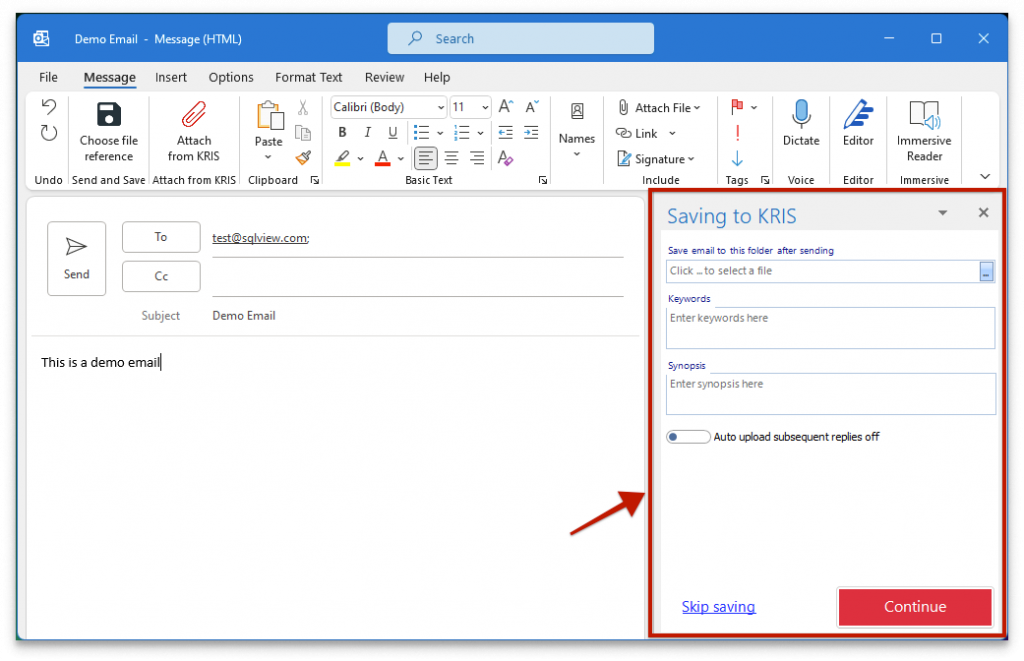This screenshot has width=1024, height=661.
Task: Click the Skip saving link
Action: pyautogui.click(x=718, y=607)
